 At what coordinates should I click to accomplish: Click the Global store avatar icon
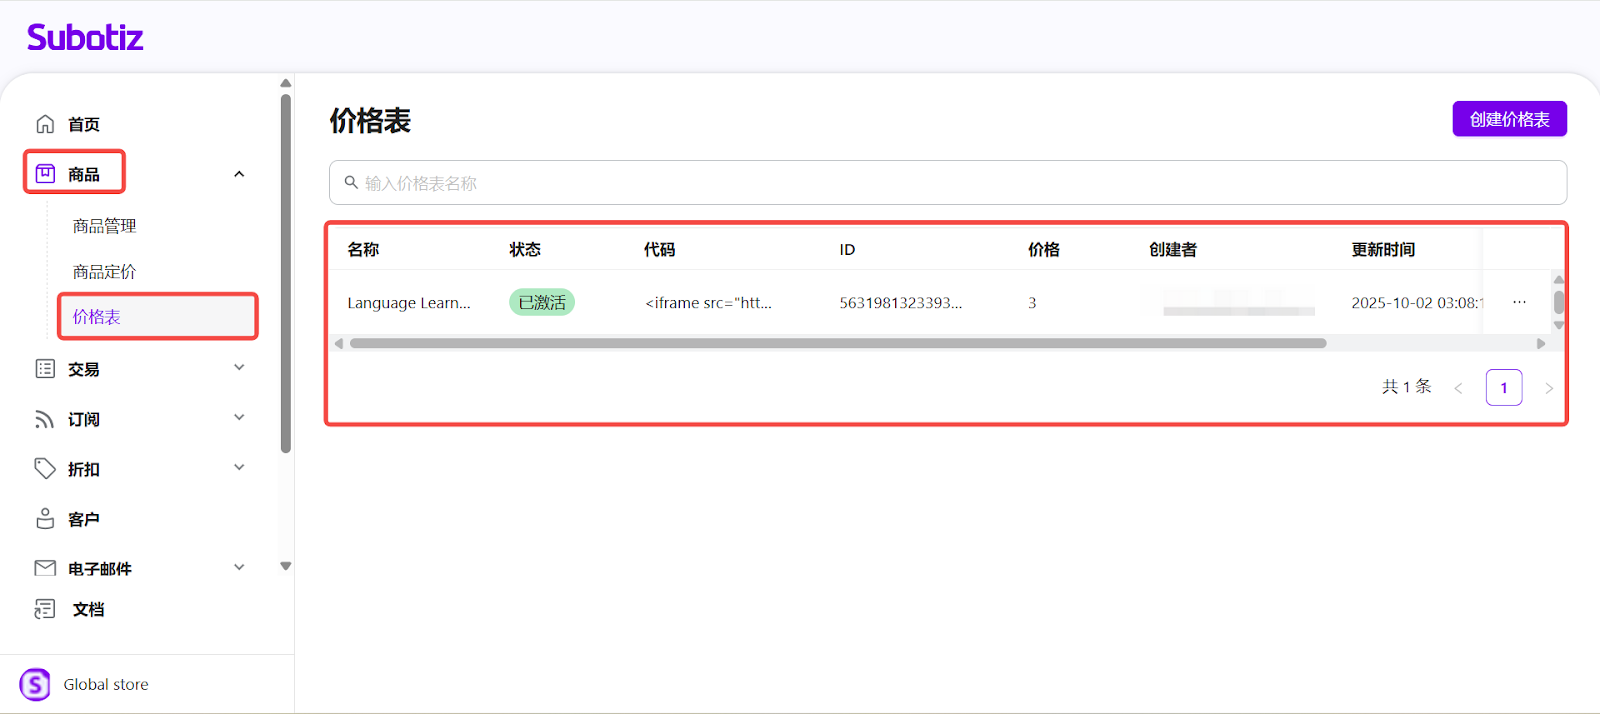35,684
